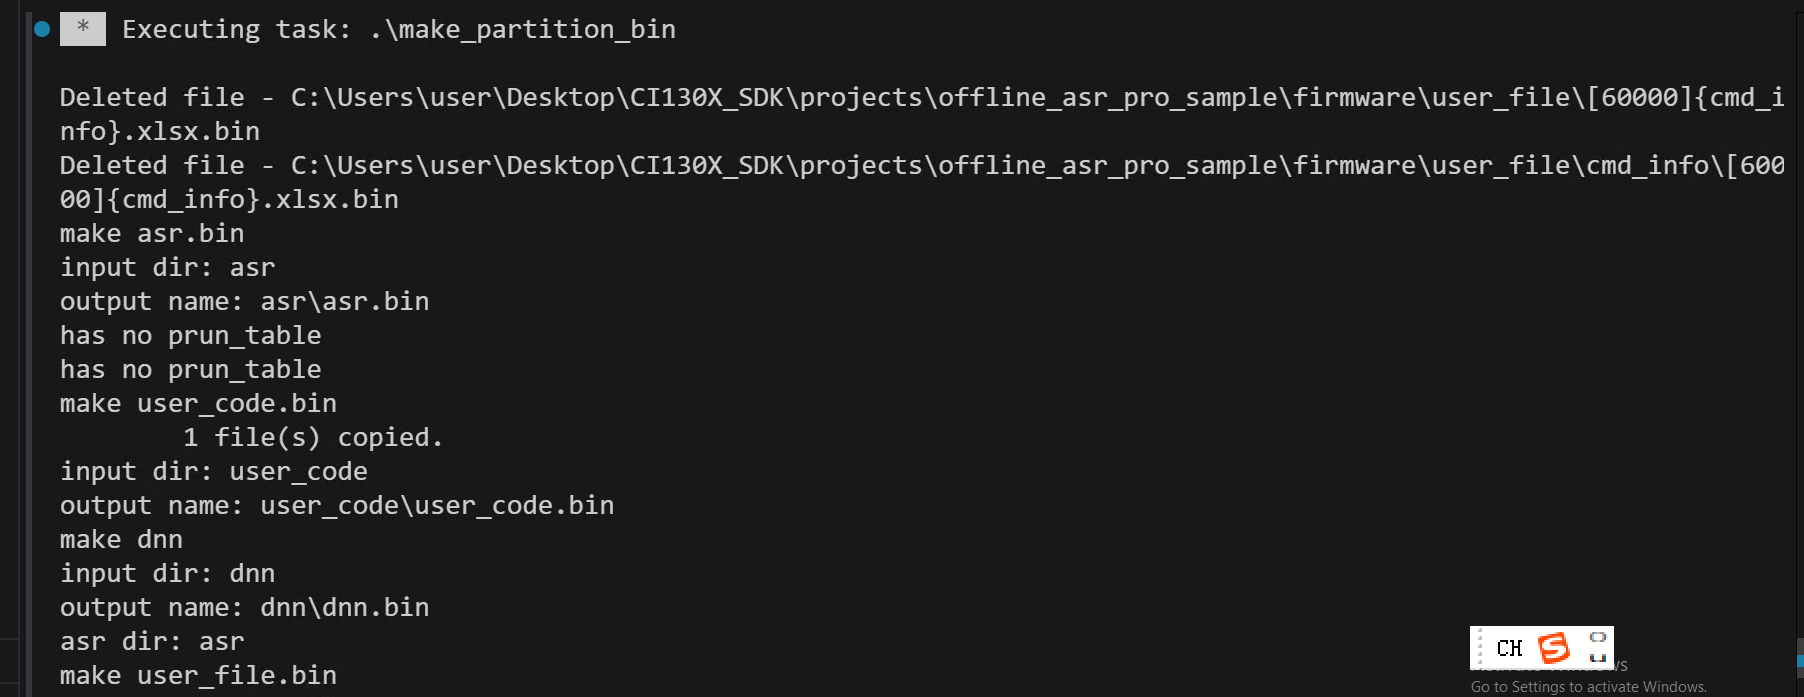Click the "make user_file.bin" line
The height and width of the screenshot is (697, 1804).
(x=198, y=676)
